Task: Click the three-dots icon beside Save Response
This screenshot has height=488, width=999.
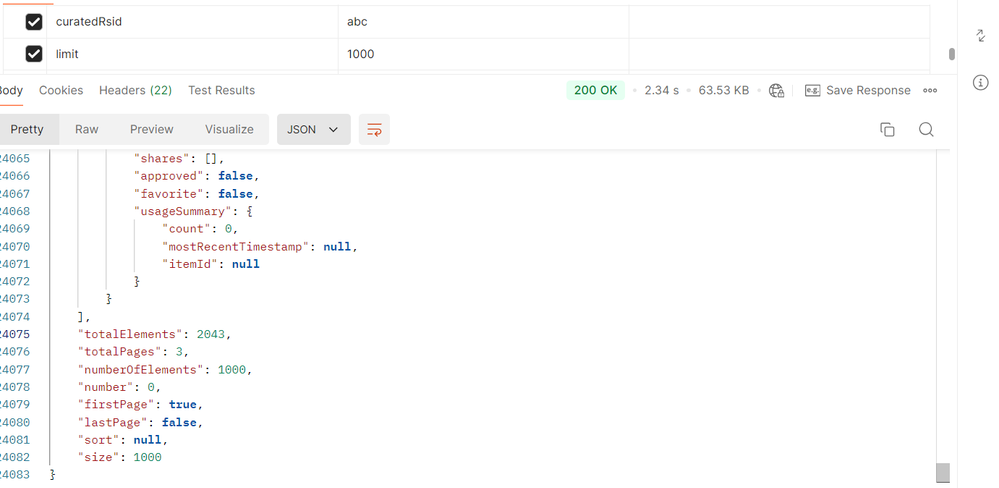Action: tap(930, 90)
